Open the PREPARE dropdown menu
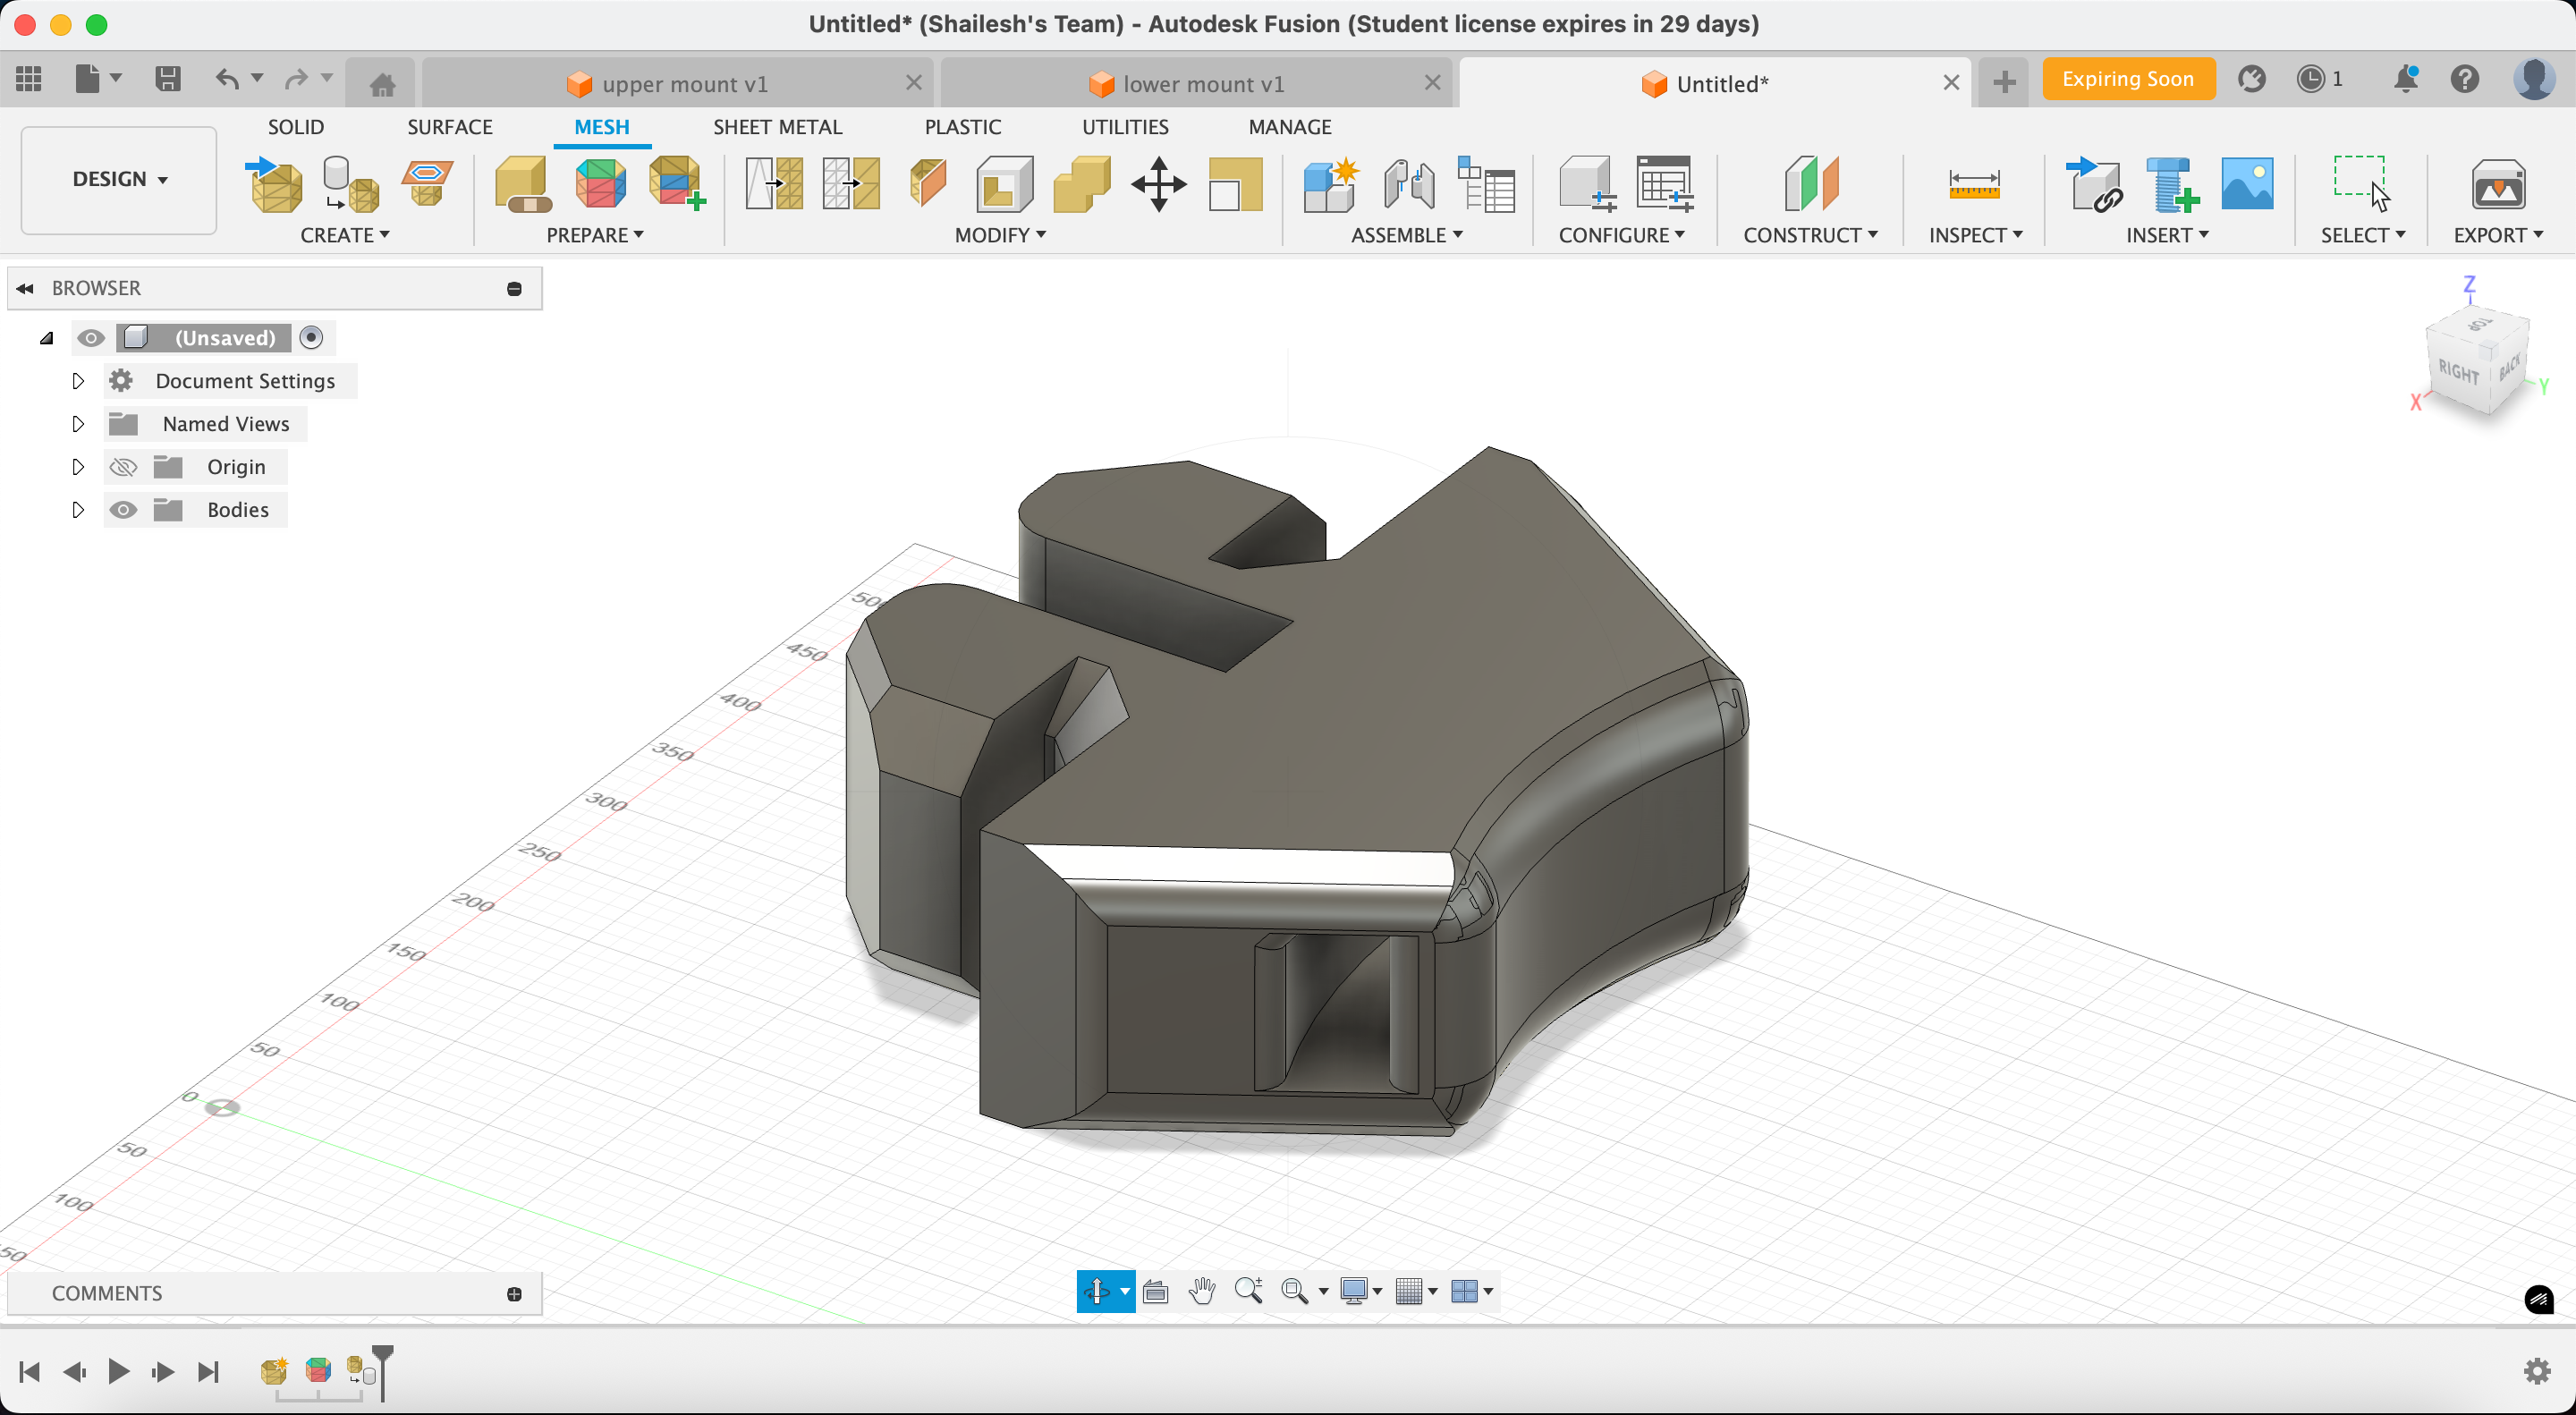This screenshot has height=1415, width=2576. pos(595,235)
